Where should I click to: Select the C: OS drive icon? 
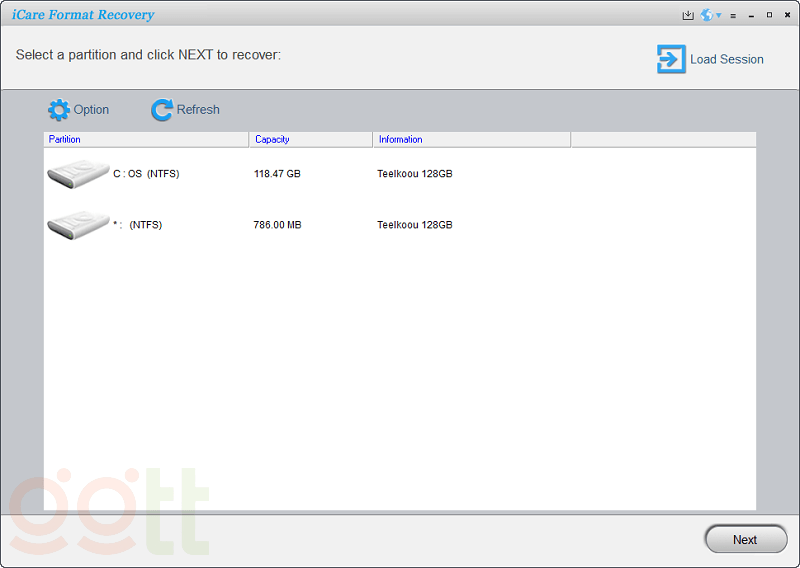click(x=78, y=173)
